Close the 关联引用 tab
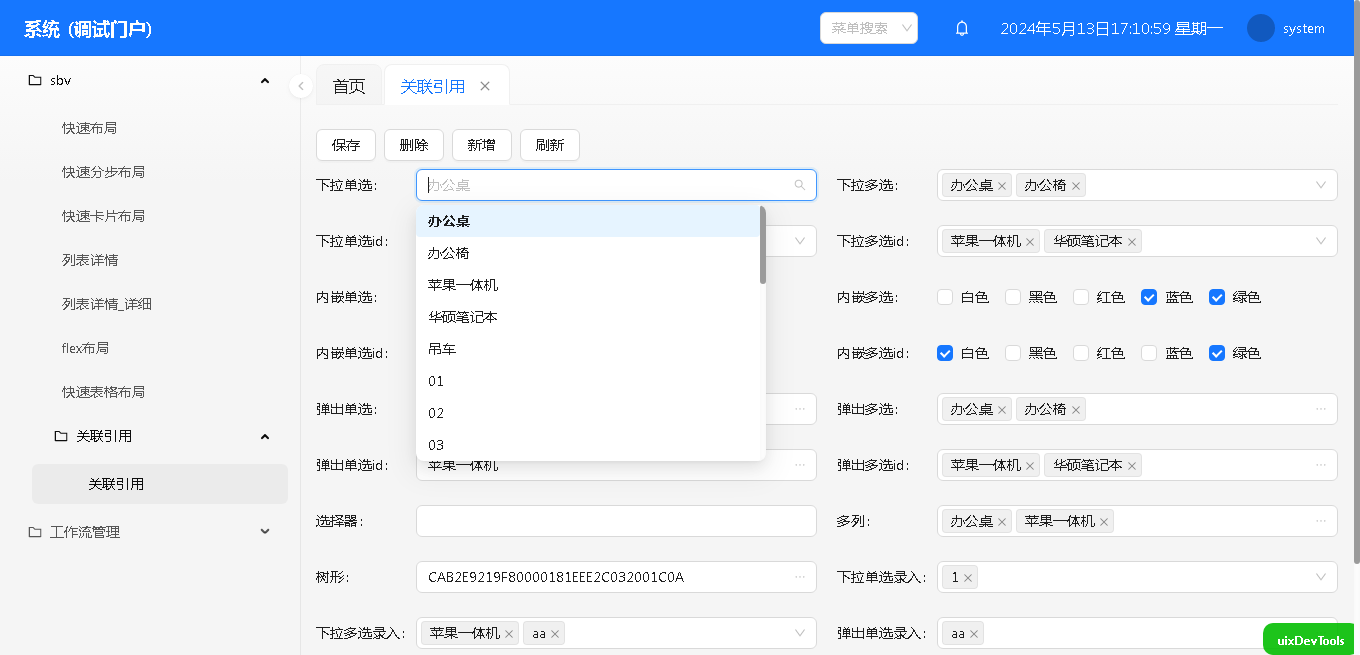 point(485,86)
